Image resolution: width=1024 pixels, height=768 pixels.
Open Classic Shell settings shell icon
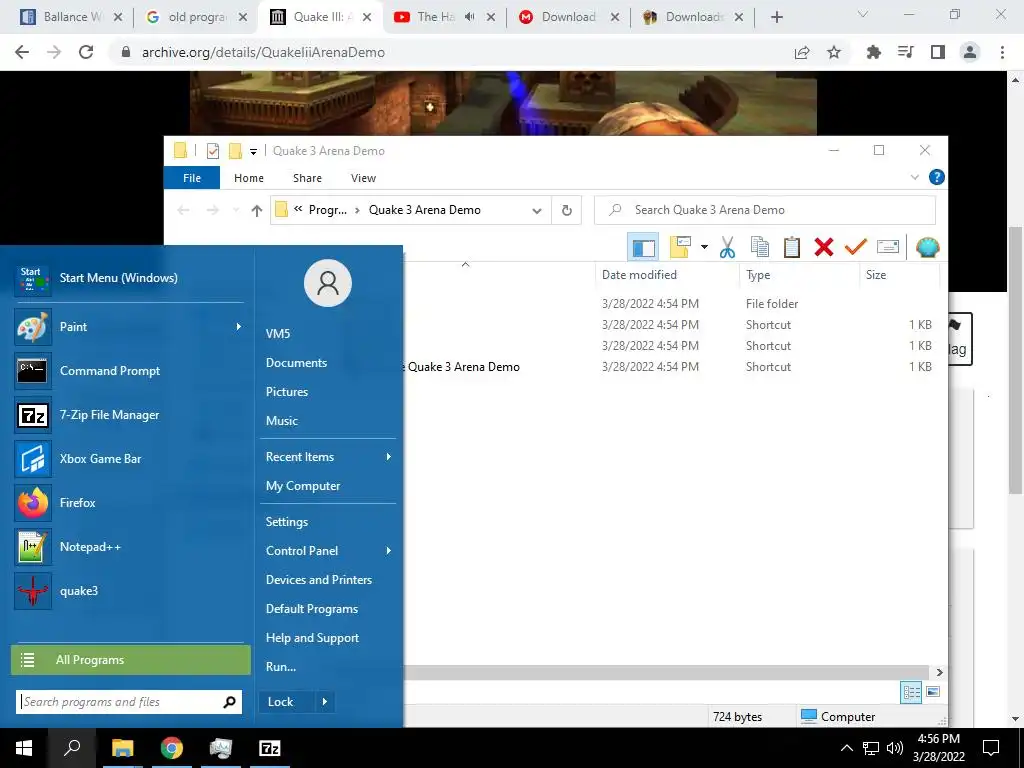(x=927, y=248)
